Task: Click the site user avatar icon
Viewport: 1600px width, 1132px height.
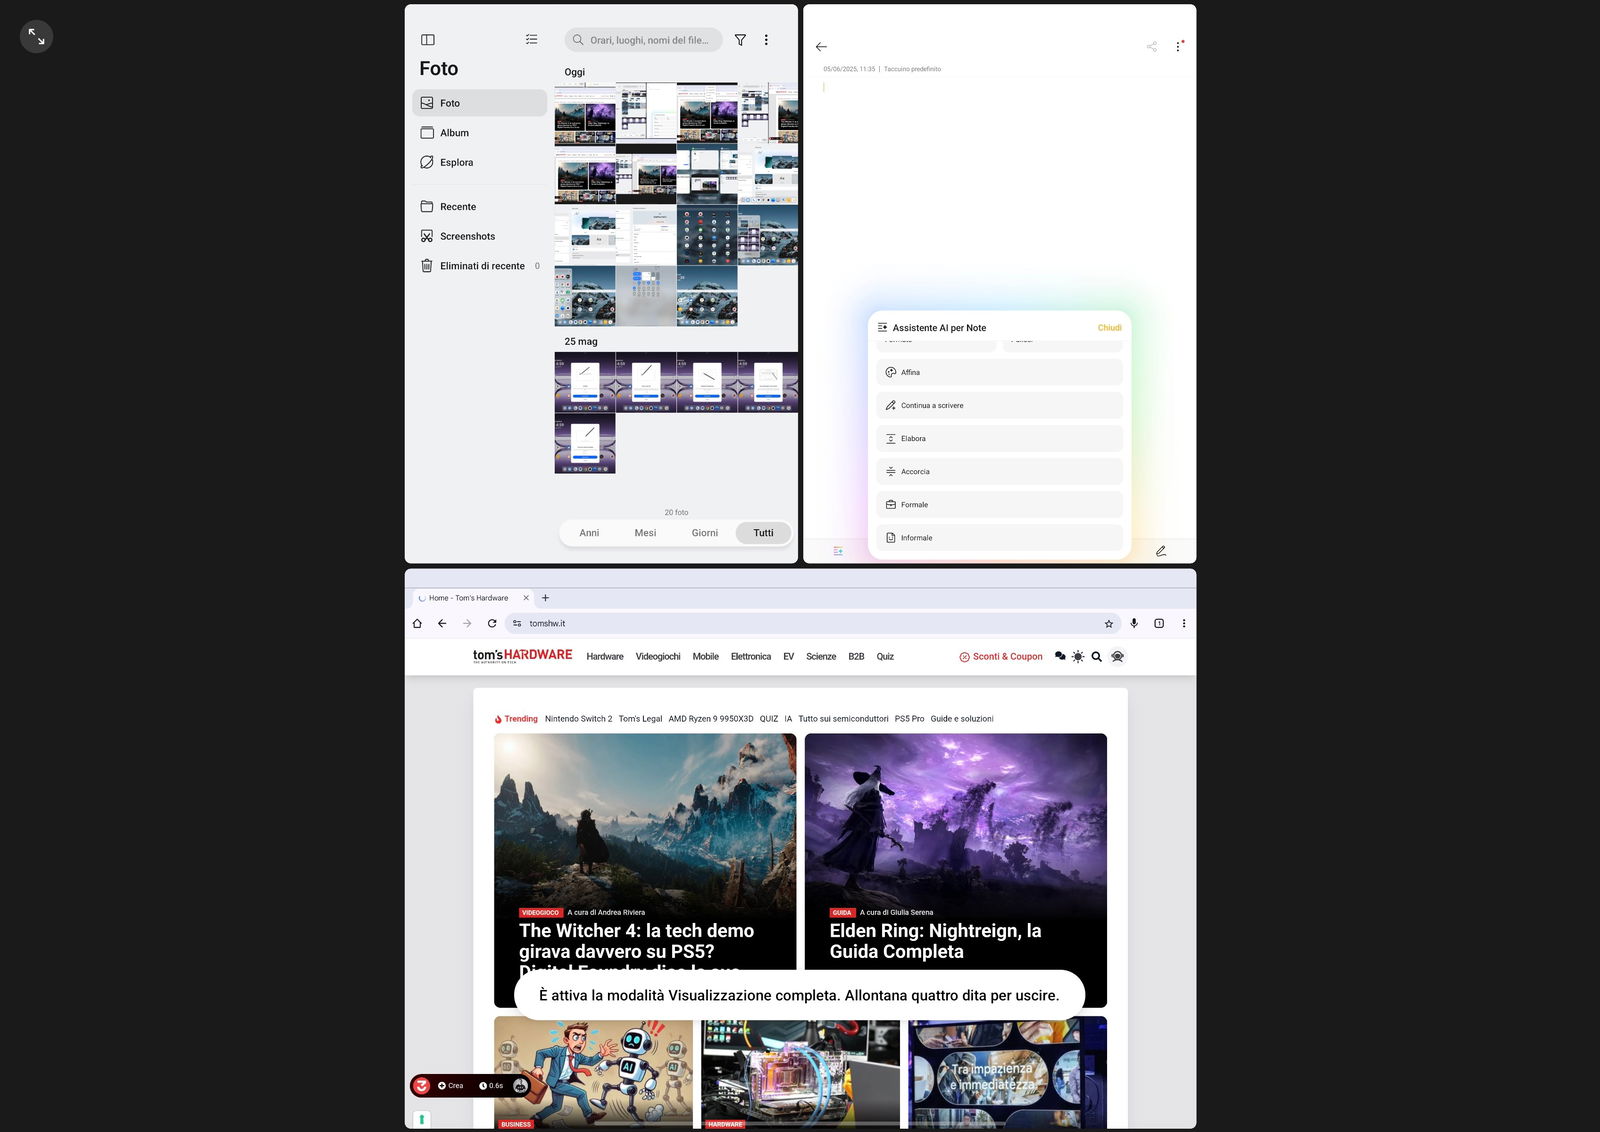Action: 1118,657
